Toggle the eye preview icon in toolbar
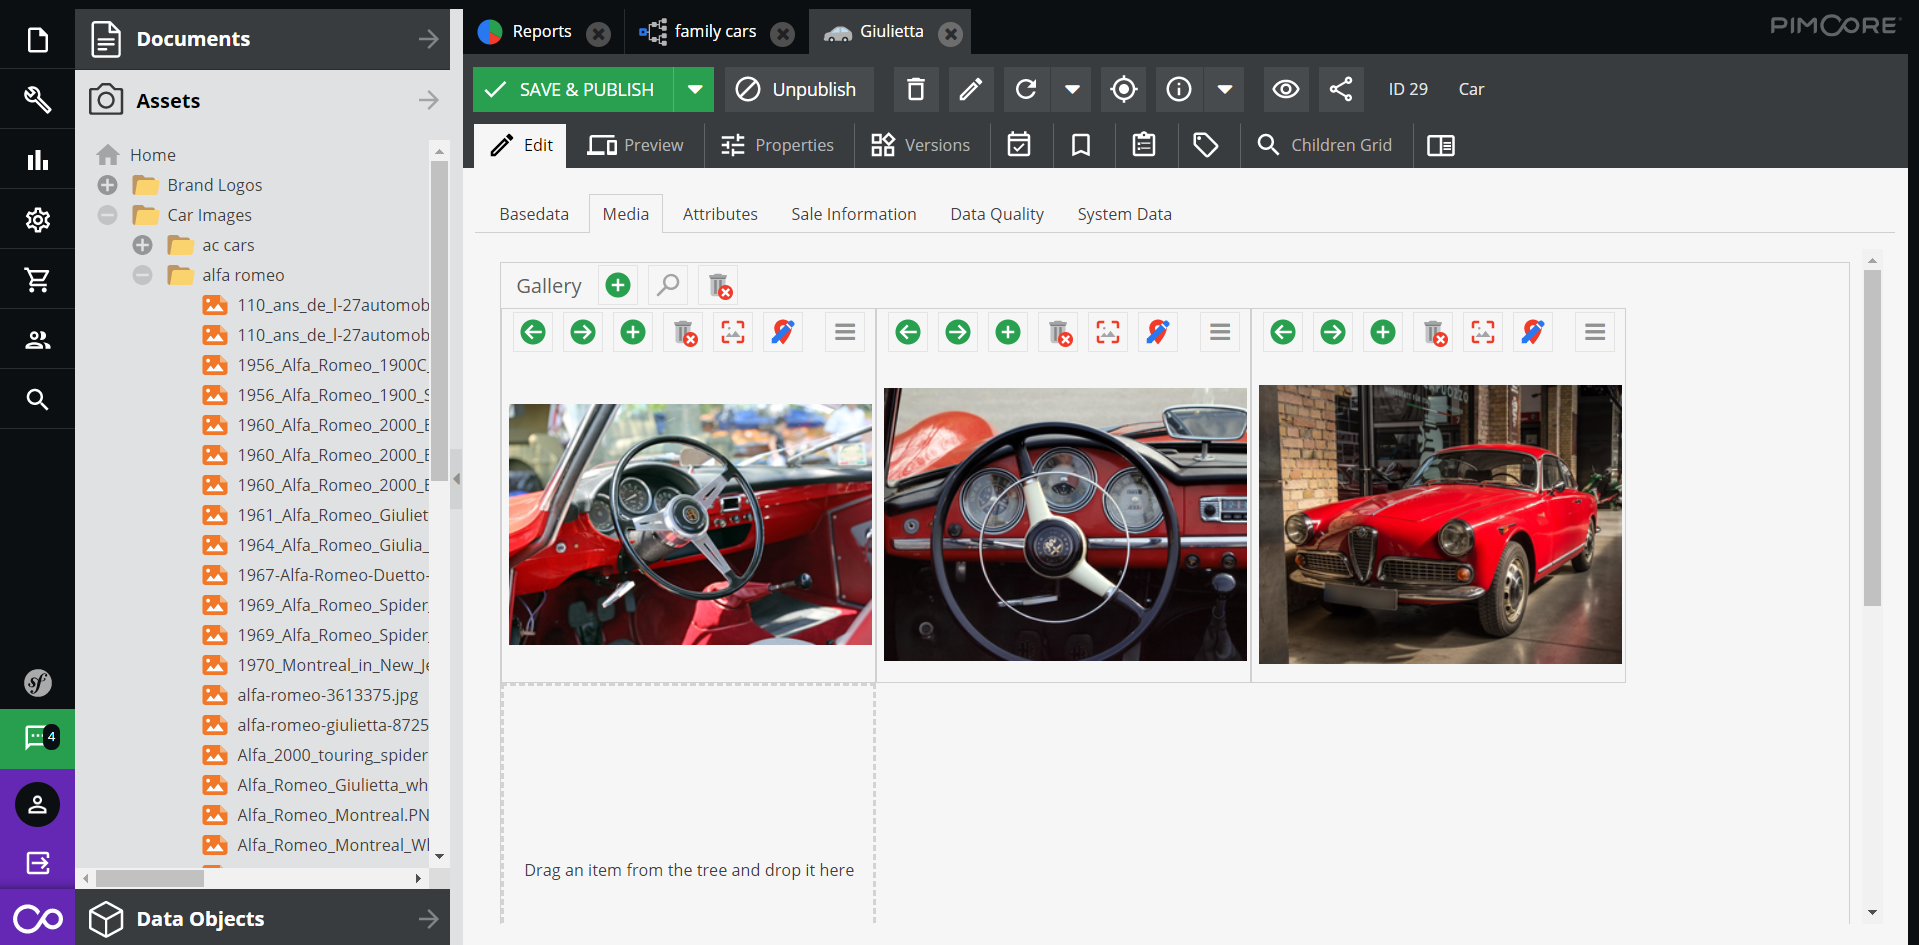The image size is (1919, 945). (1286, 89)
